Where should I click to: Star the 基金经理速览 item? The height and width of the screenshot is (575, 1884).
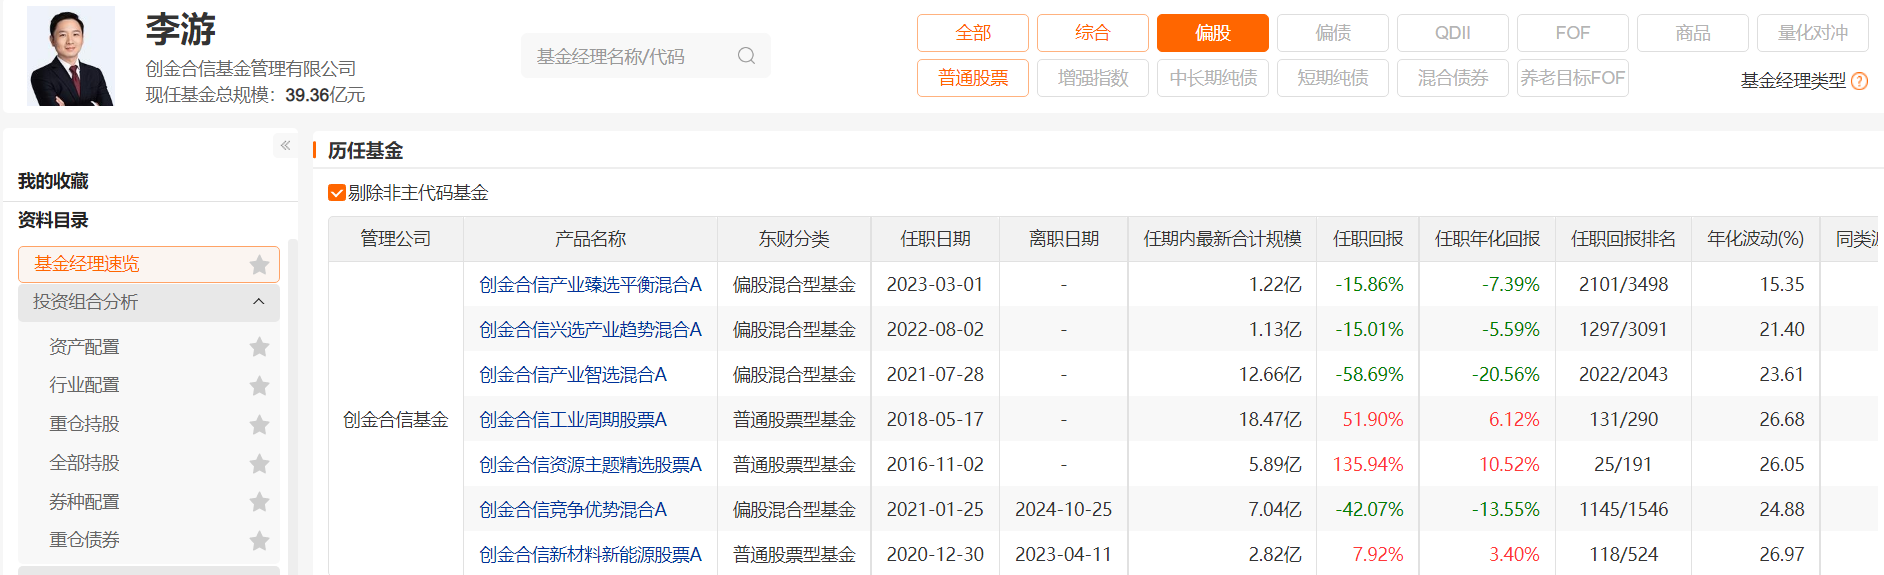[259, 265]
